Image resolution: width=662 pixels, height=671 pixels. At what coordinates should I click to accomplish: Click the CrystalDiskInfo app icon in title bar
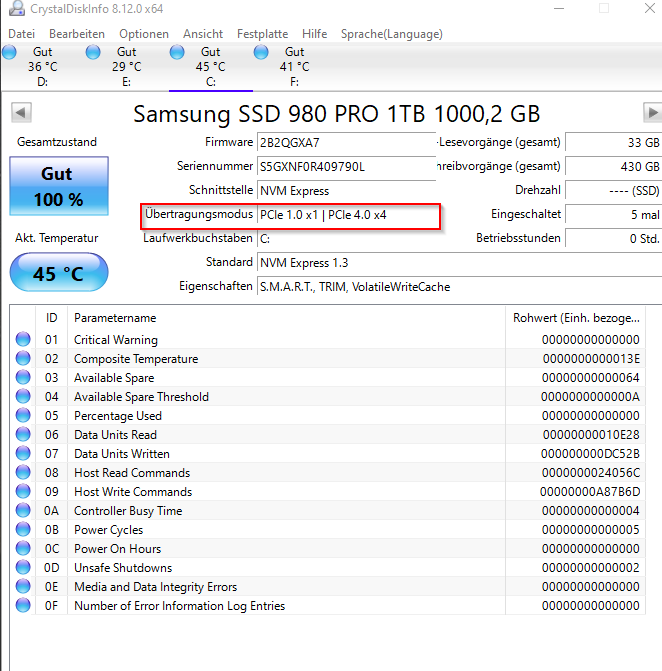pyautogui.click(x=16, y=8)
